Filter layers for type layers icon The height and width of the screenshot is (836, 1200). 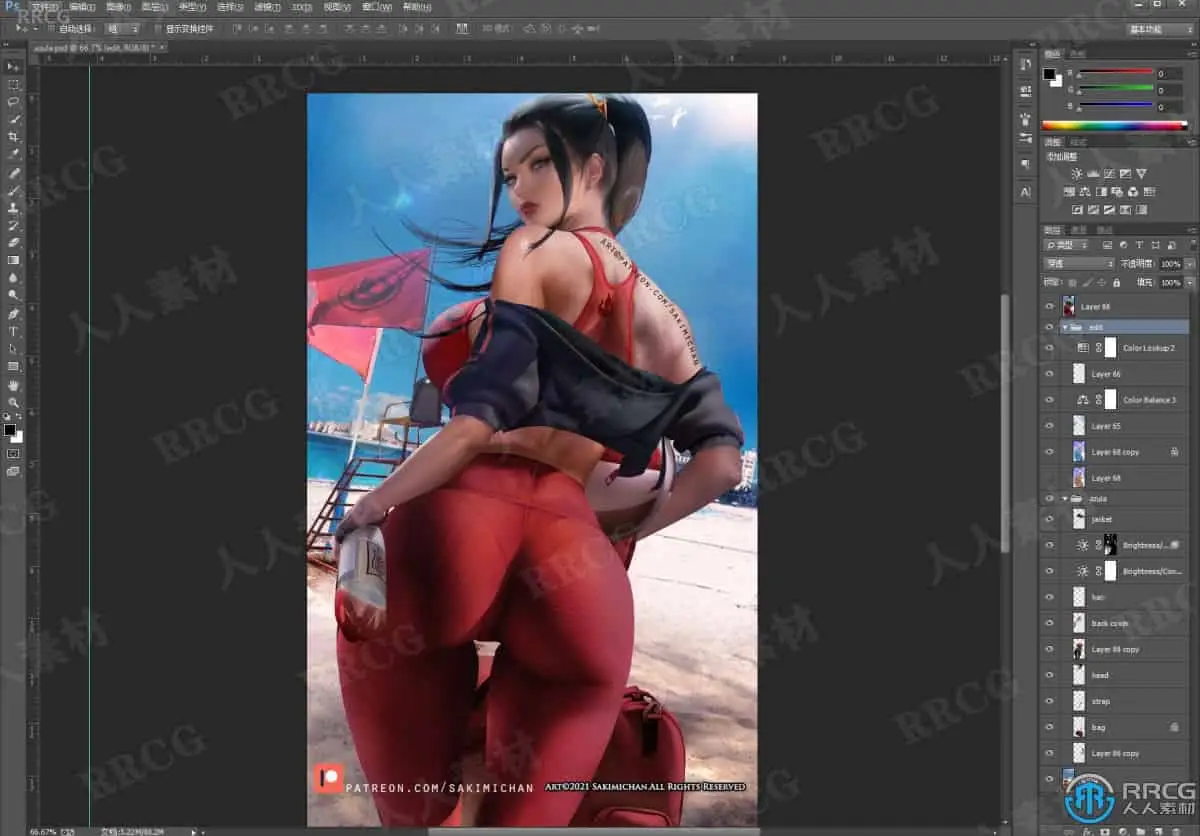1140,245
